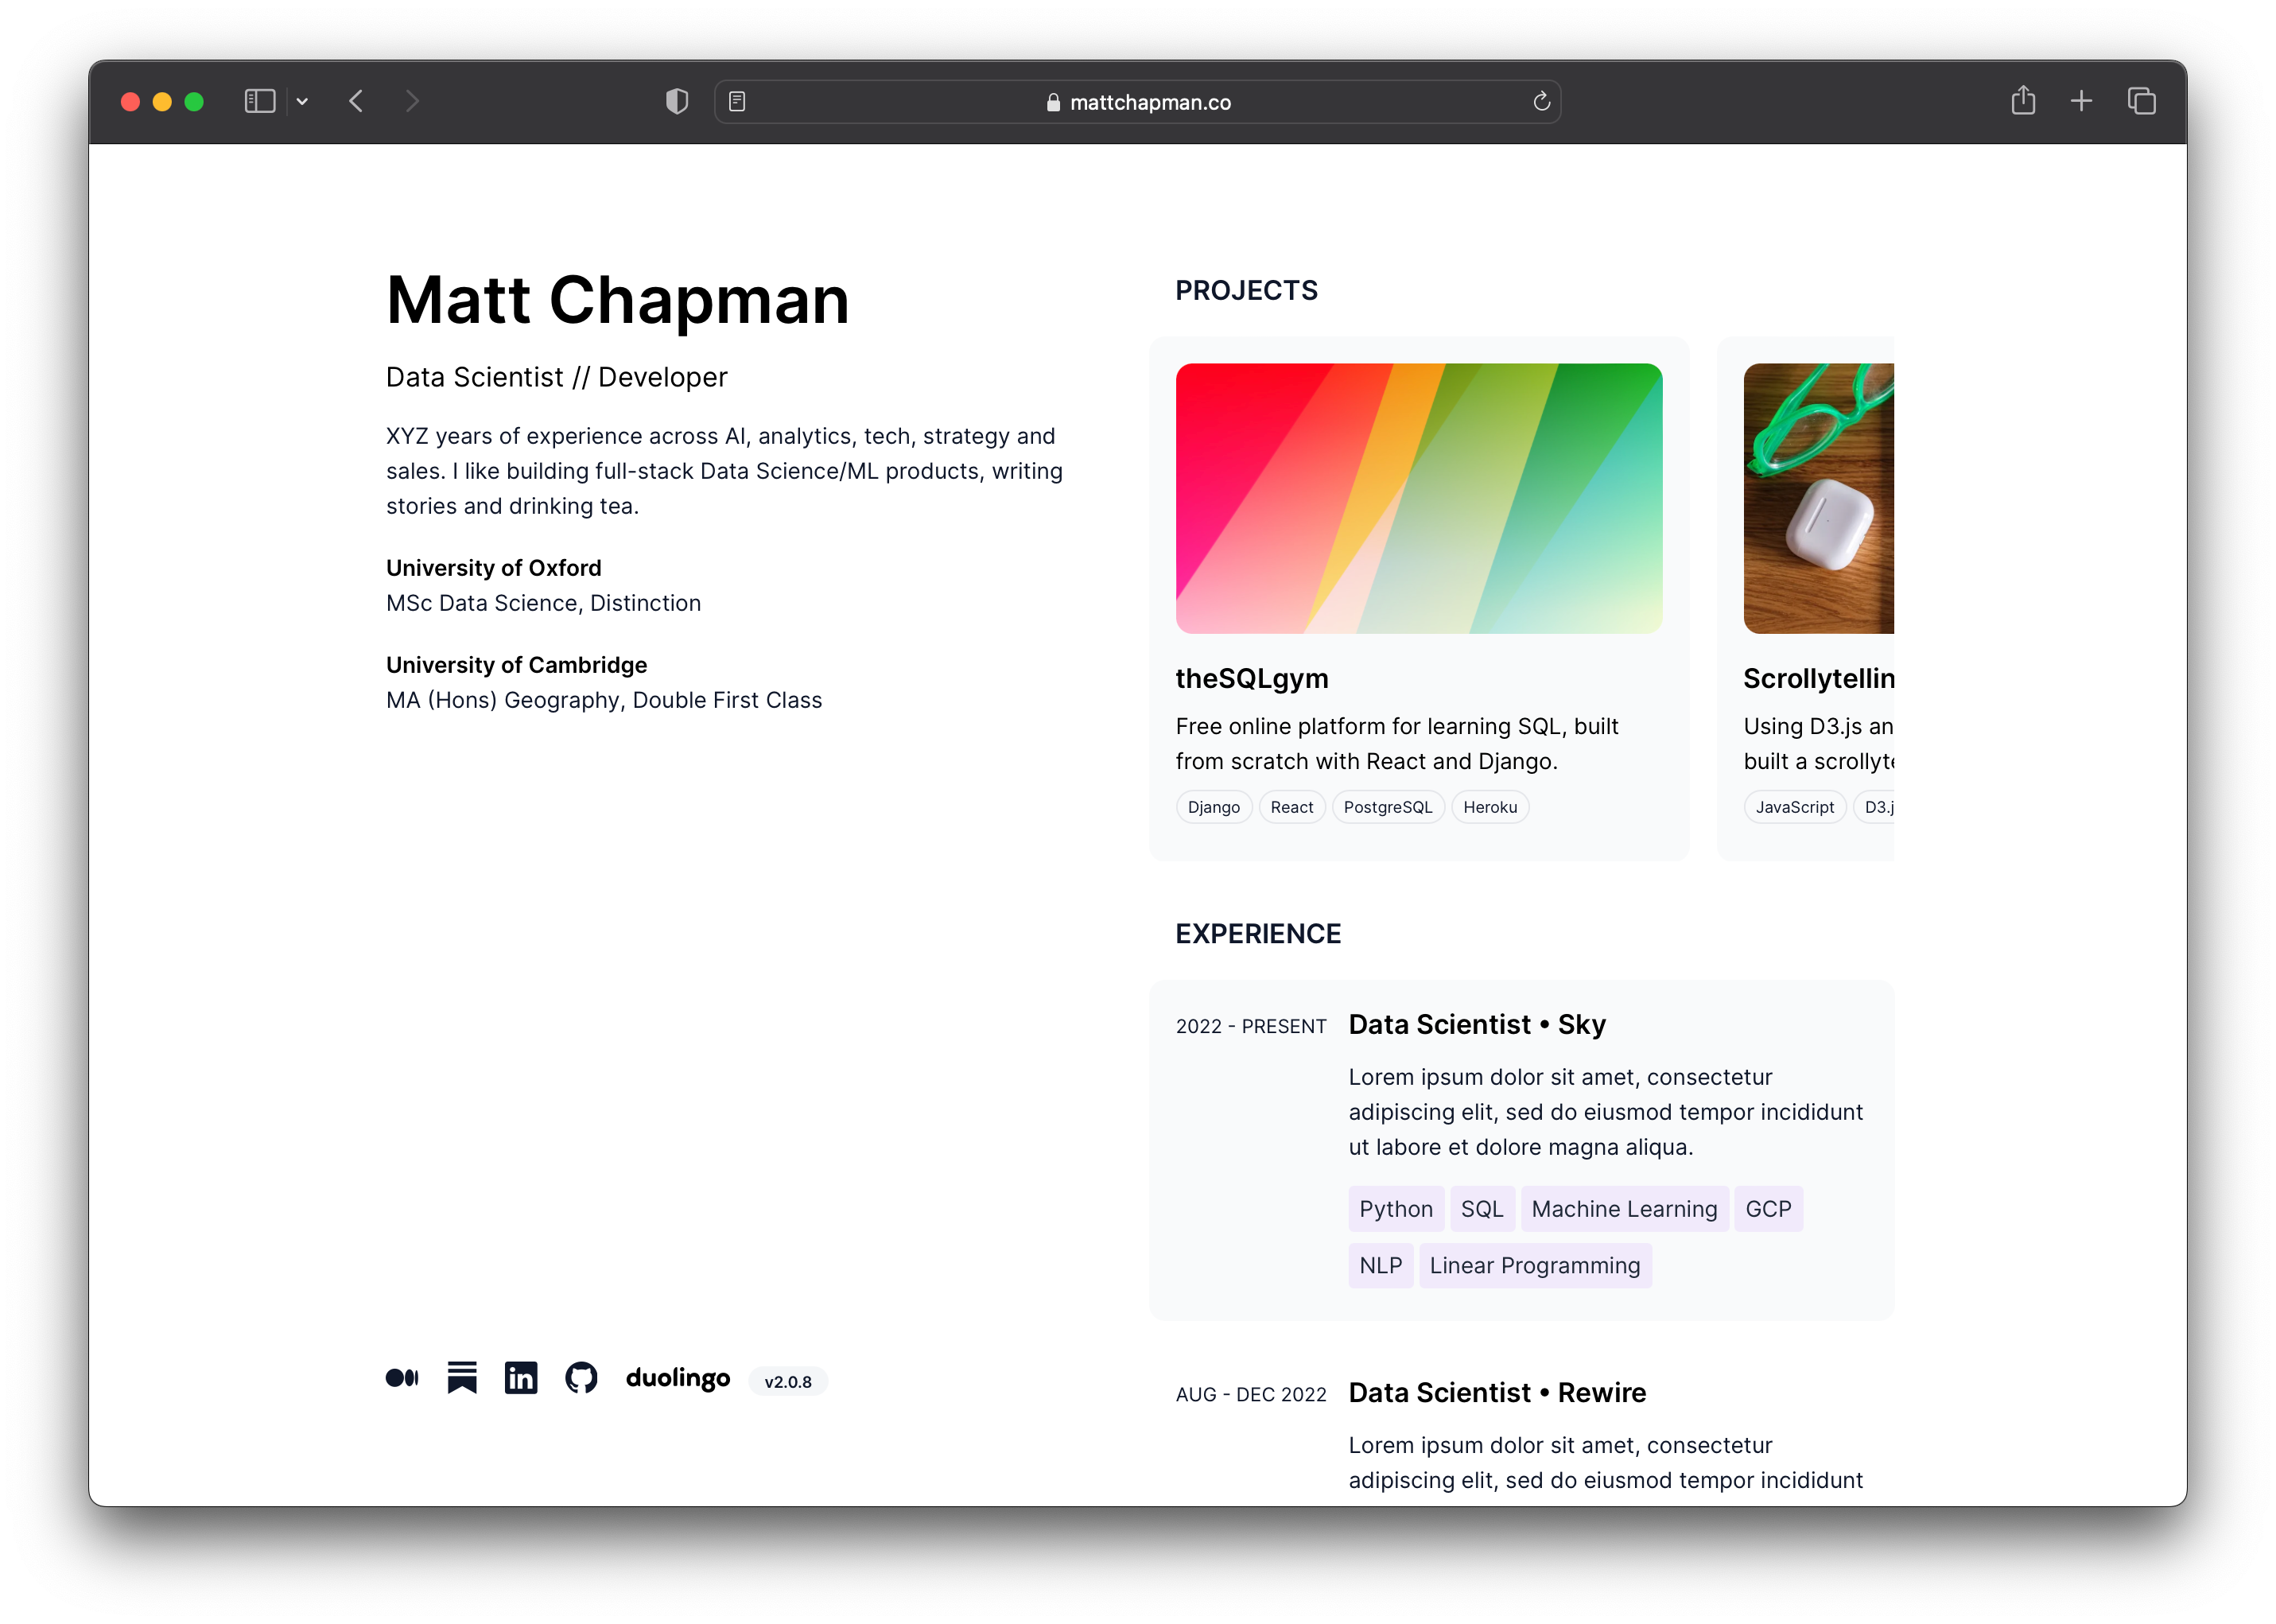
Task: Select the PostgreSQL tag on theSQLgym
Action: [1387, 807]
